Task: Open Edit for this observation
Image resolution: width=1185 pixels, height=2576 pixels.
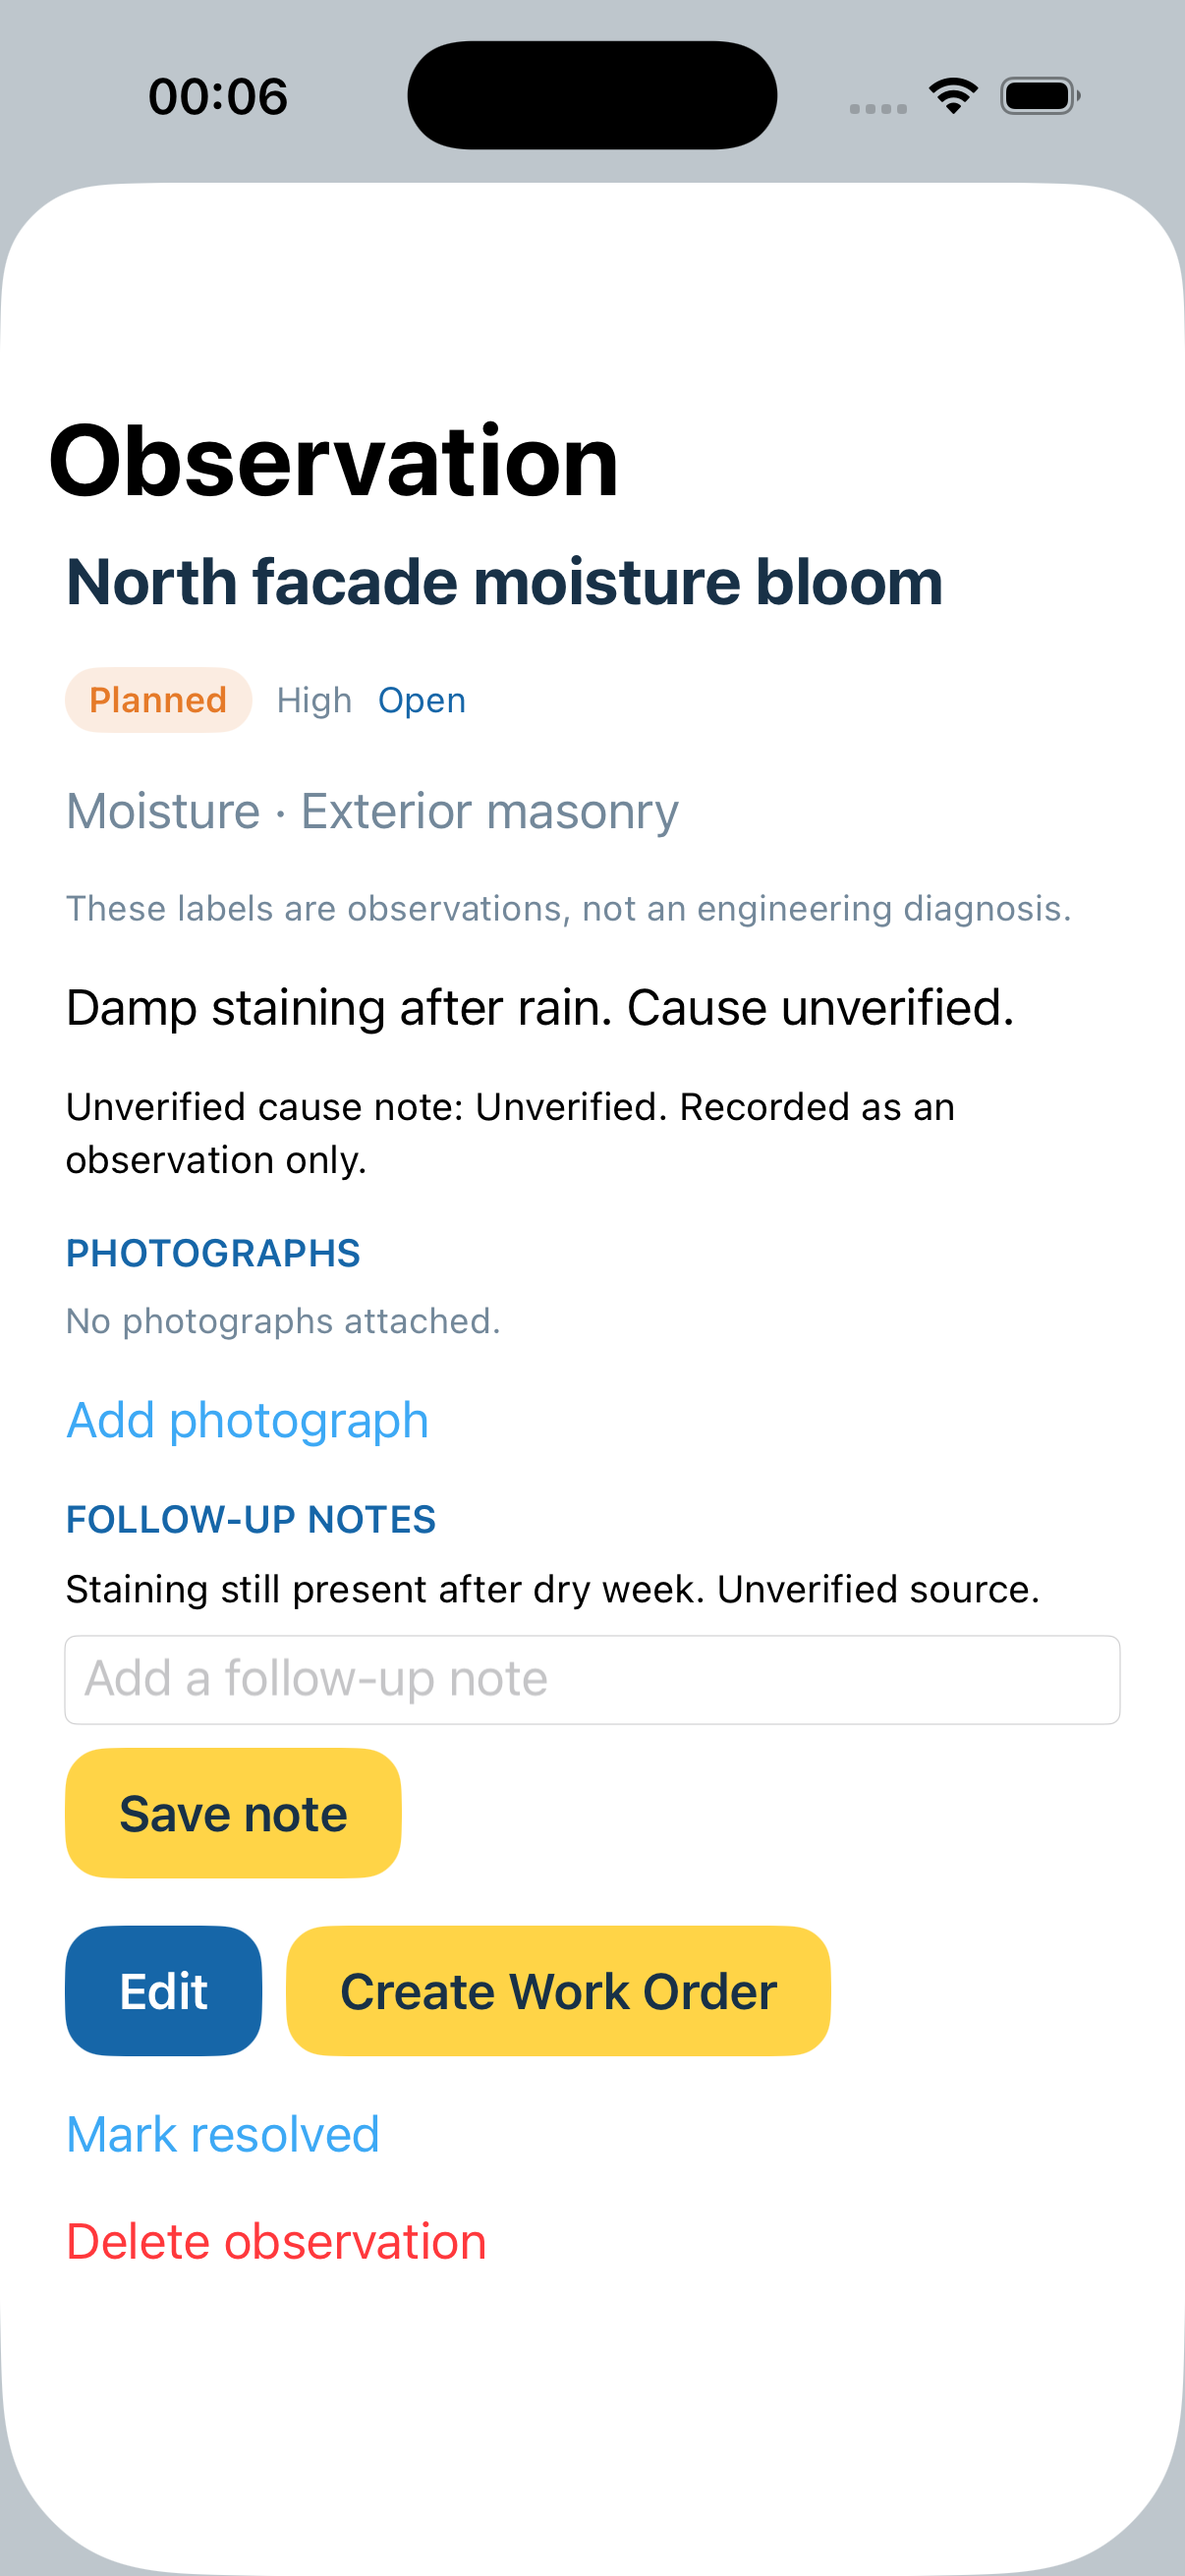Action: coord(163,1991)
